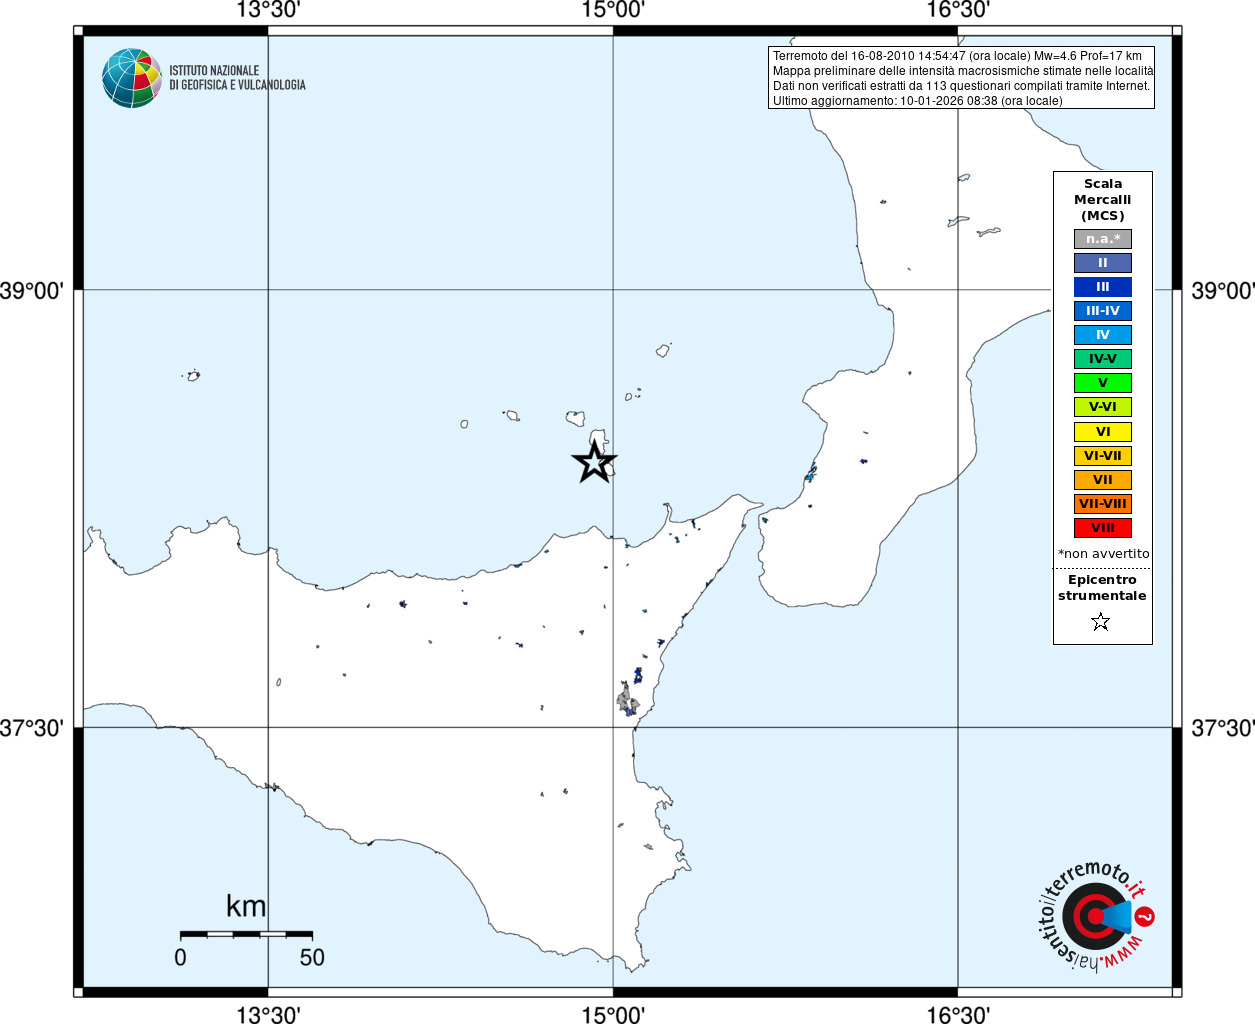Click the left 39°00' latitude label
Viewport: 1255px width, 1024px height.
coord(32,291)
